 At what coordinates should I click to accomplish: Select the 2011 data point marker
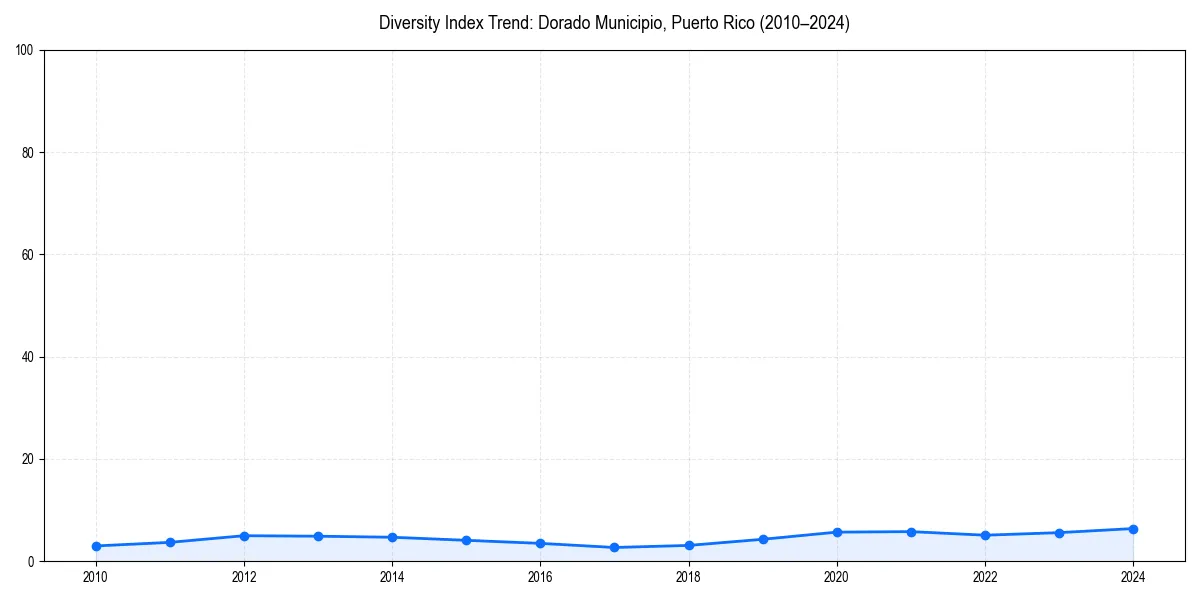click(169, 542)
